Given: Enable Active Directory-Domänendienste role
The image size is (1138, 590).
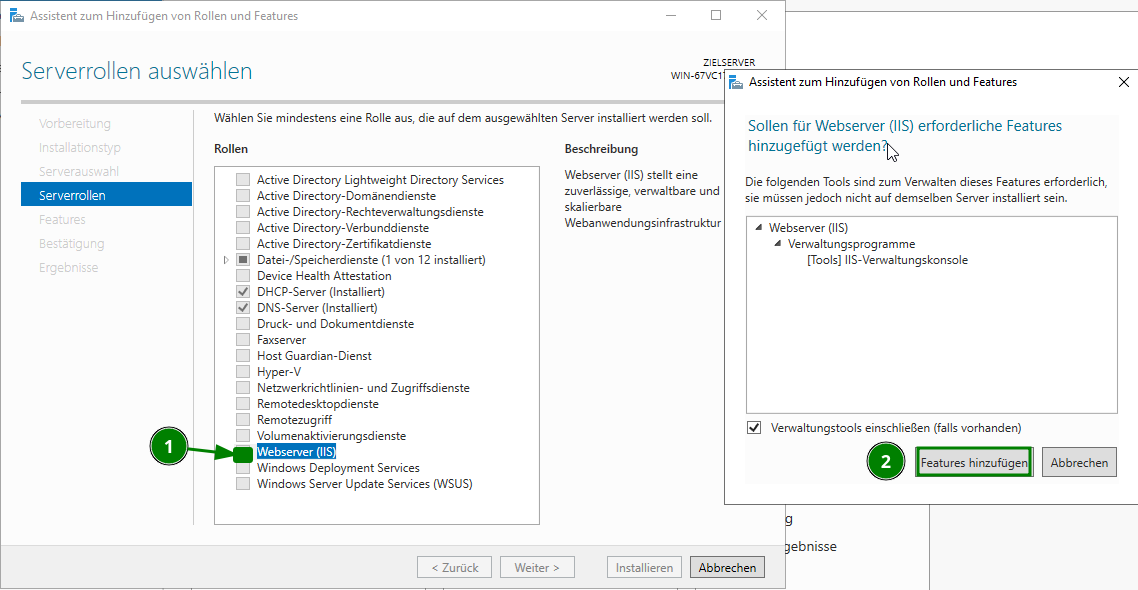Looking at the screenshot, I should pyautogui.click(x=242, y=195).
